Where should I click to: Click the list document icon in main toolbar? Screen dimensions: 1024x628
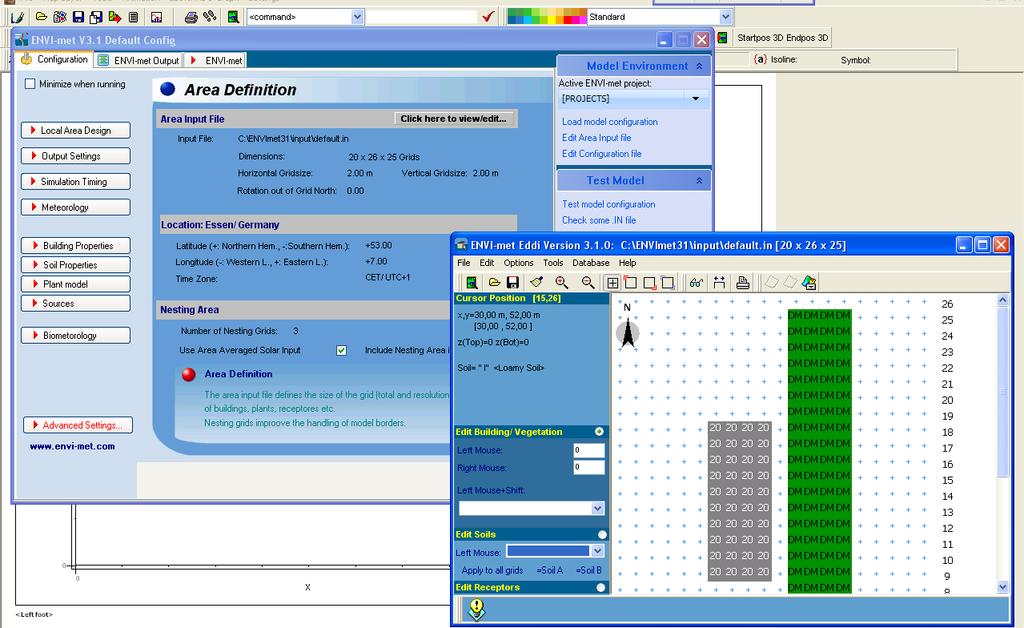133,17
